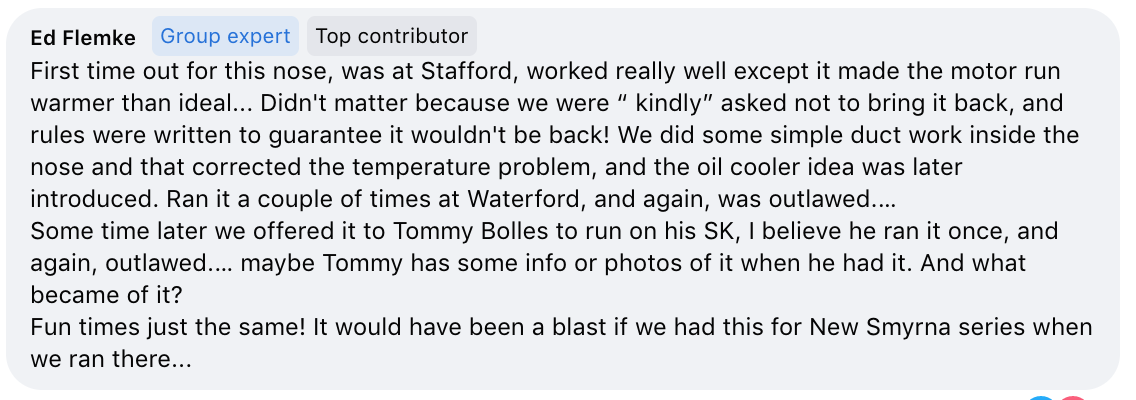Image resolution: width=1136 pixels, height=400 pixels.
Task: Click the quoted word "kindly"
Action: [670, 103]
